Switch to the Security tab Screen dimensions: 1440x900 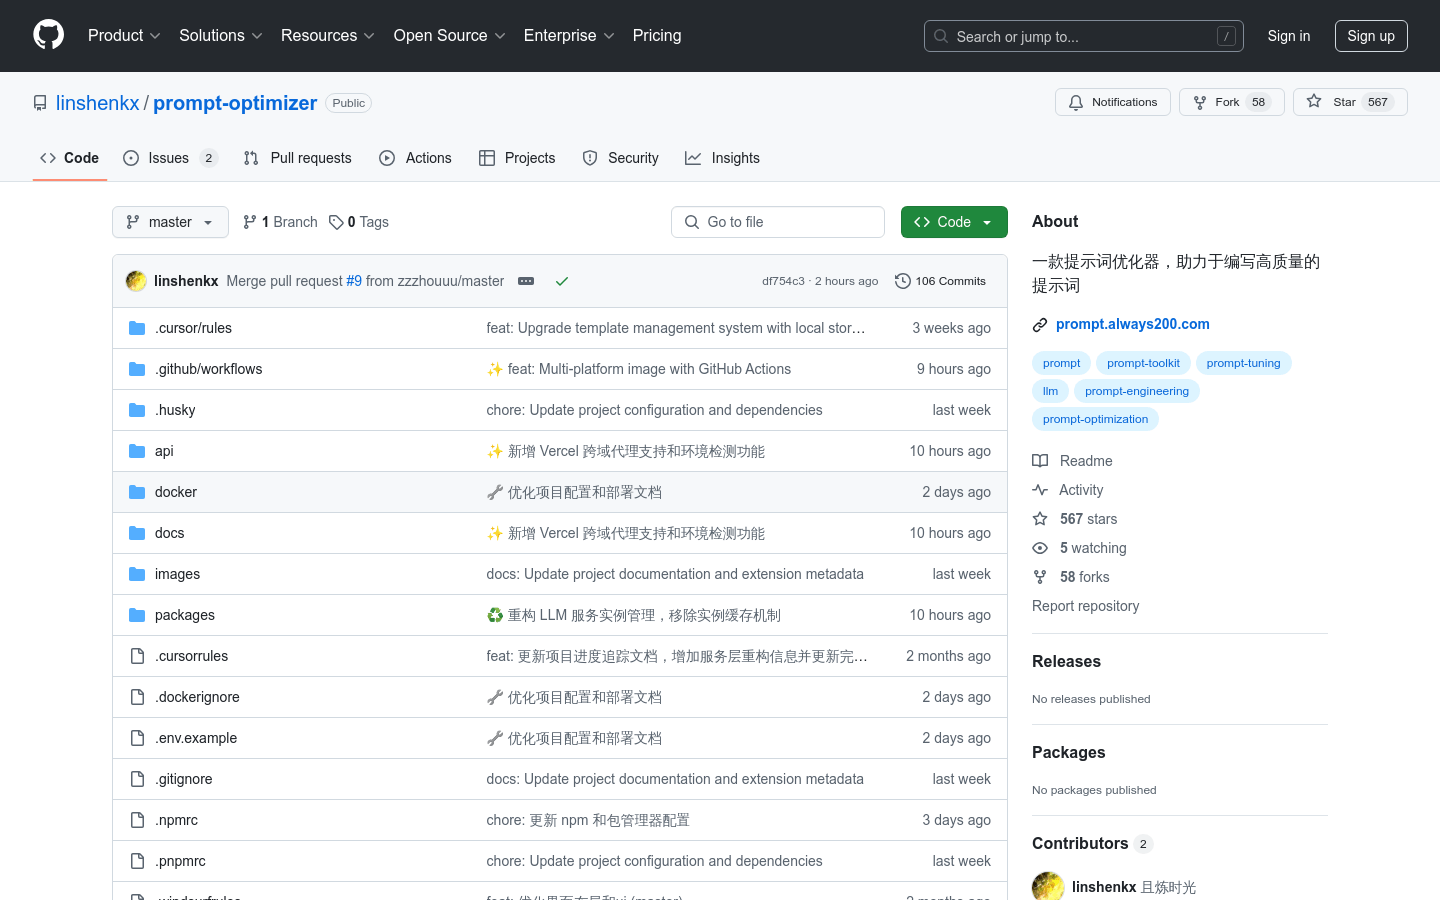[621, 158]
